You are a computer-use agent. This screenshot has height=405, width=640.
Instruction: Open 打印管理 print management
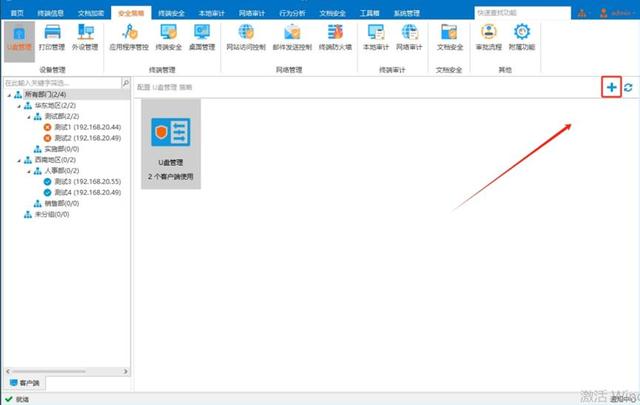[x=52, y=38]
